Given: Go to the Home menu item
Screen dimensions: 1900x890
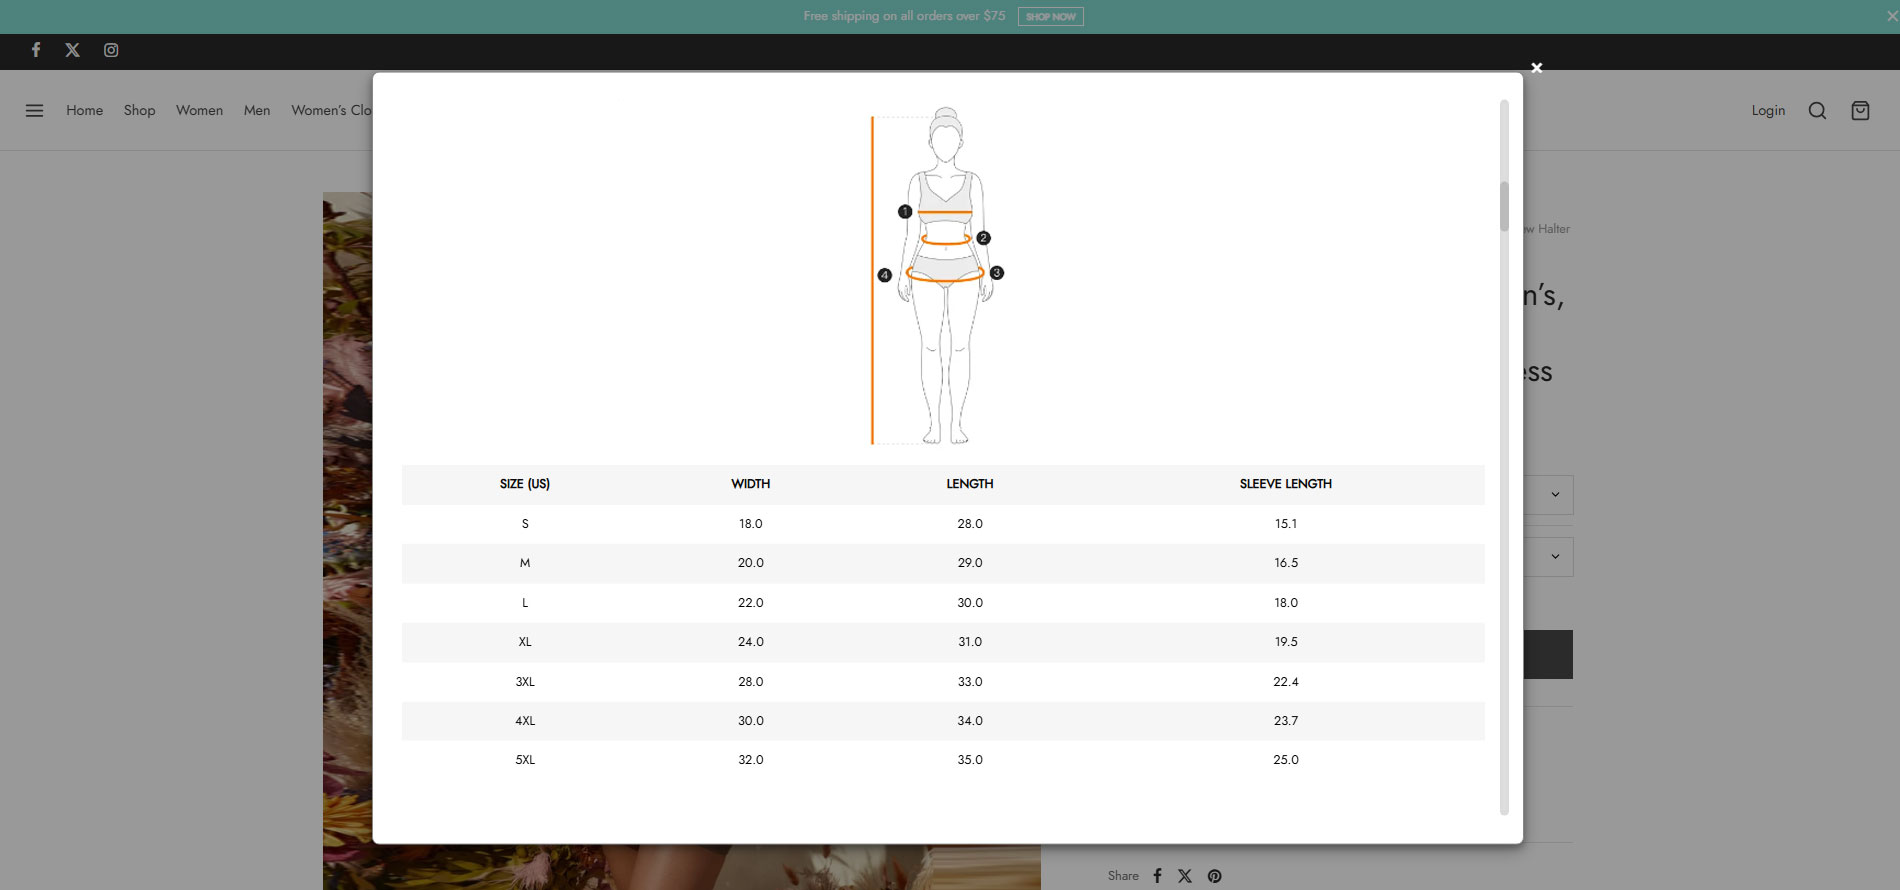Looking at the screenshot, I should [85, 110].
